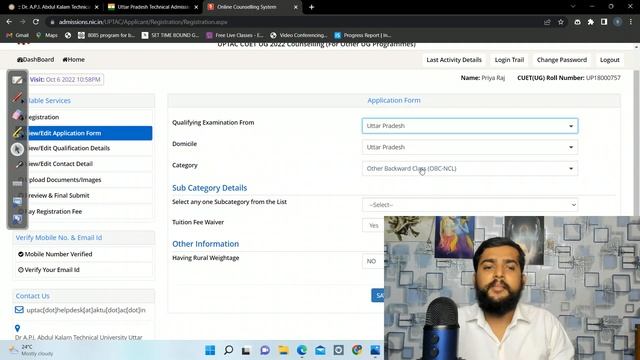The width and height of the screenshot is (640, 360).
Task: Click the Logout button
Action: tap(609, 60)
